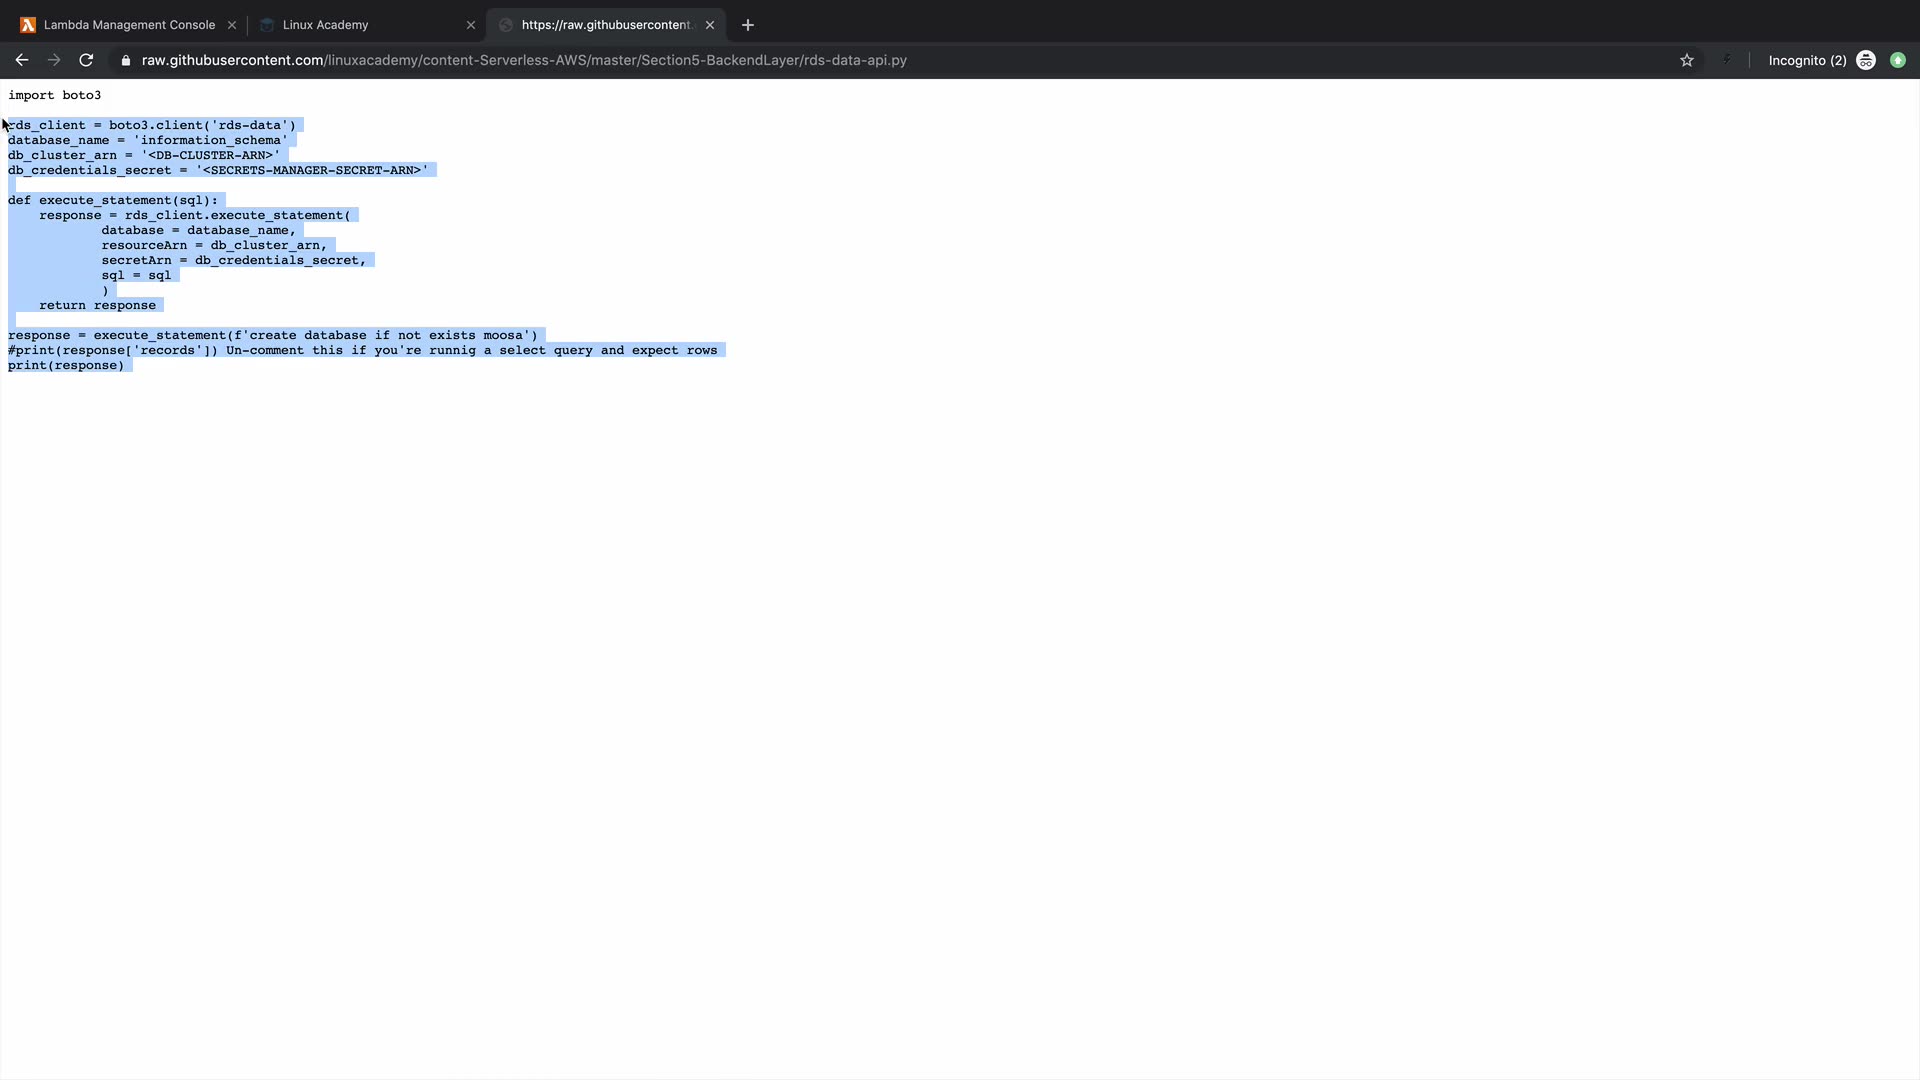Click the browser back arrow
Image resolution: width=1920 pixels, height=1080 pixels.
(21, 60)
